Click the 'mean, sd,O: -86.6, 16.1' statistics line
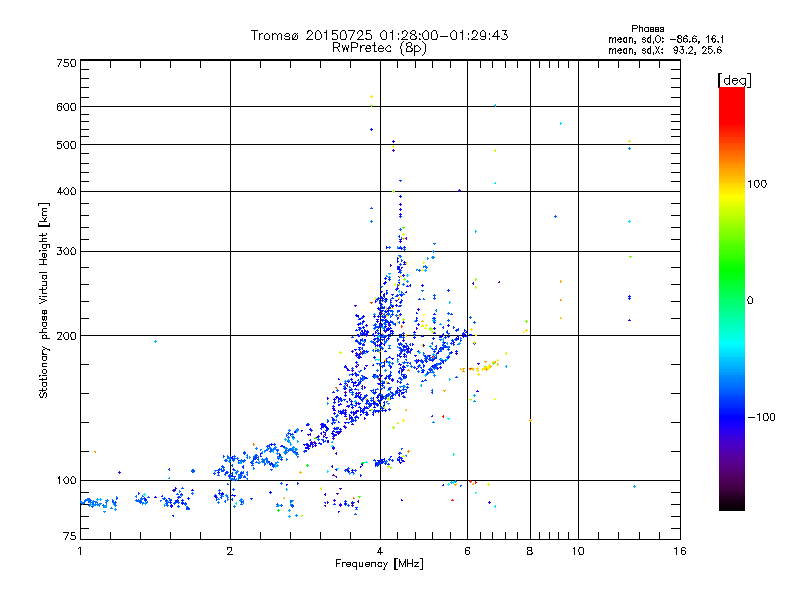This screenshot has height=600, width=800. tap(666, 39)
